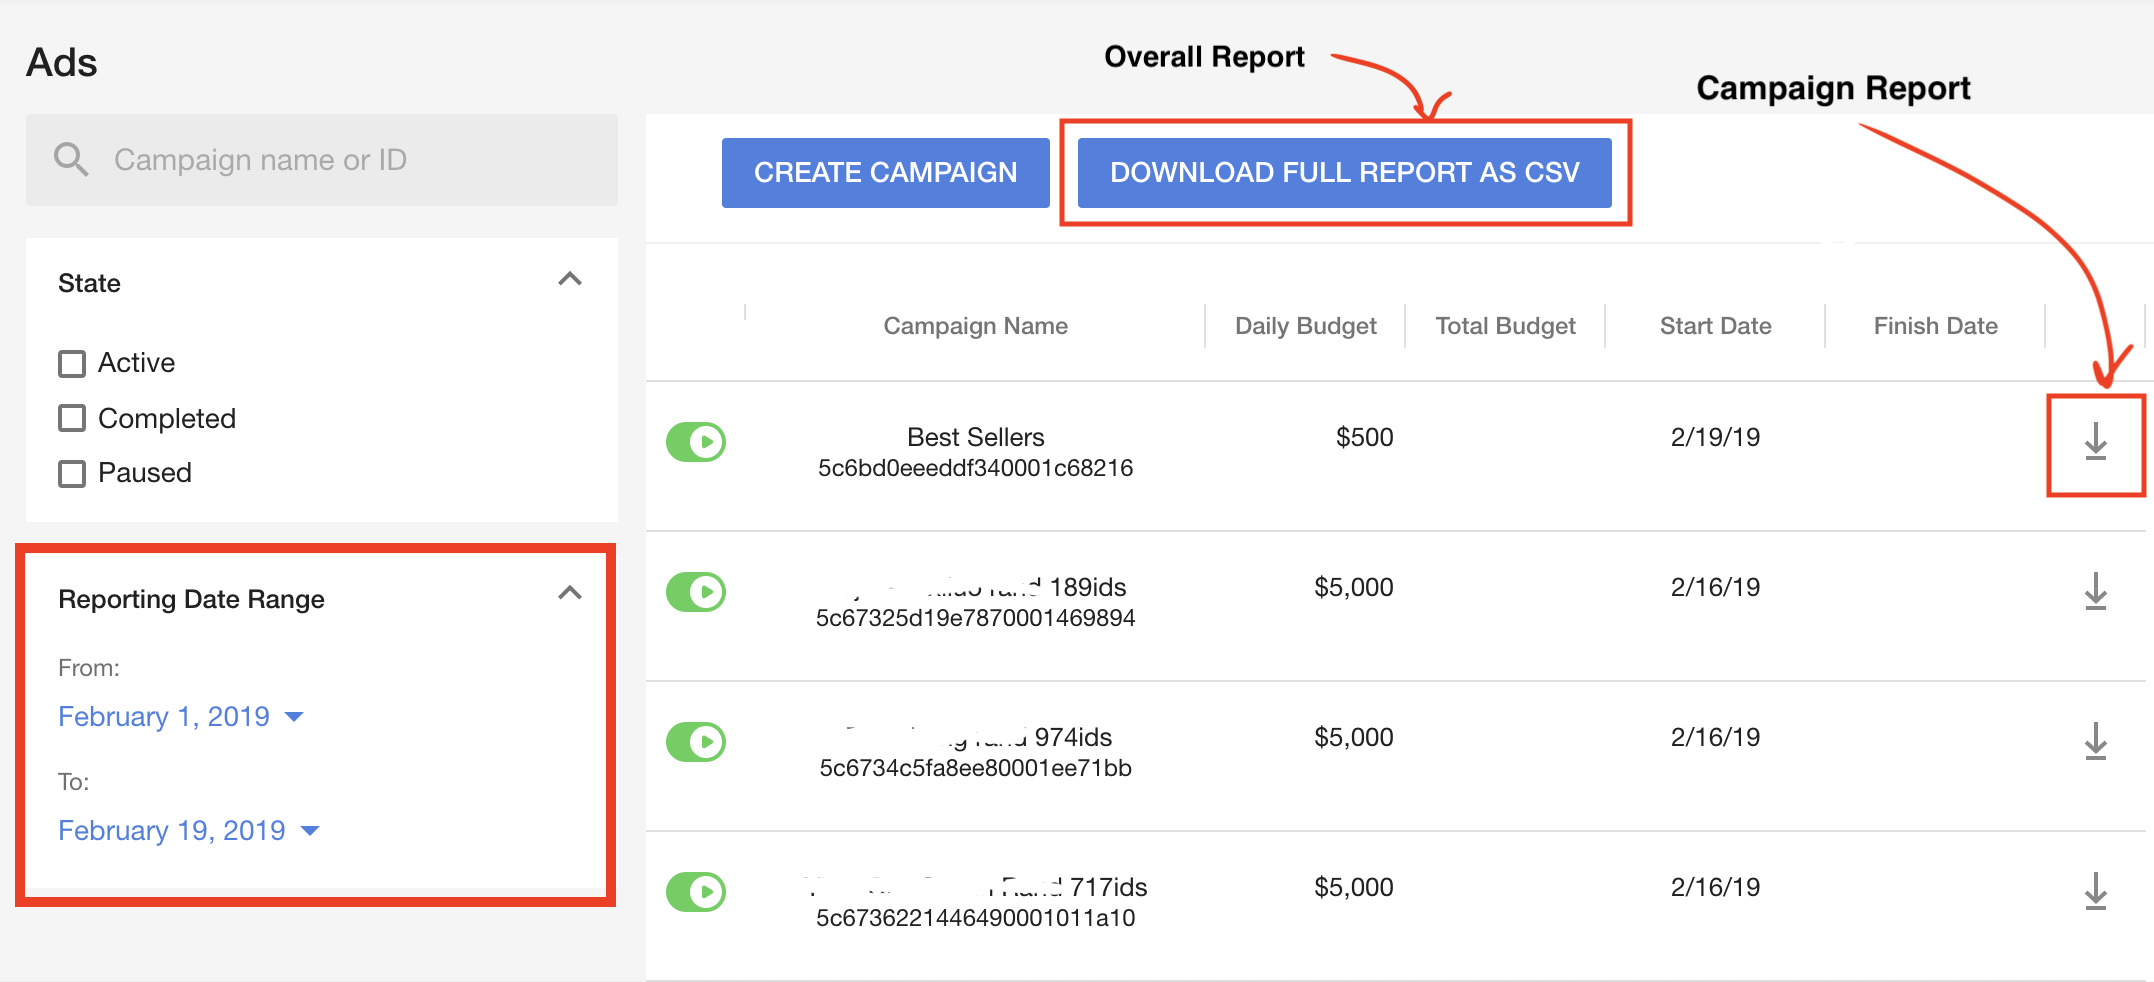The width and height of the screenshot is (2154, 982).
Task: Open the To date dropdown
Action: (x=188, y=831)
